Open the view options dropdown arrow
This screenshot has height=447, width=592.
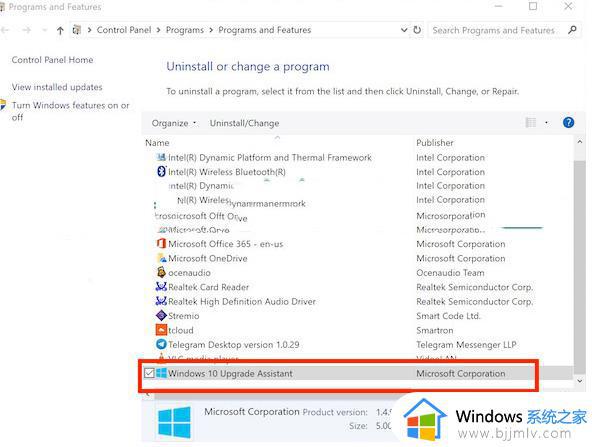(546, 122)
